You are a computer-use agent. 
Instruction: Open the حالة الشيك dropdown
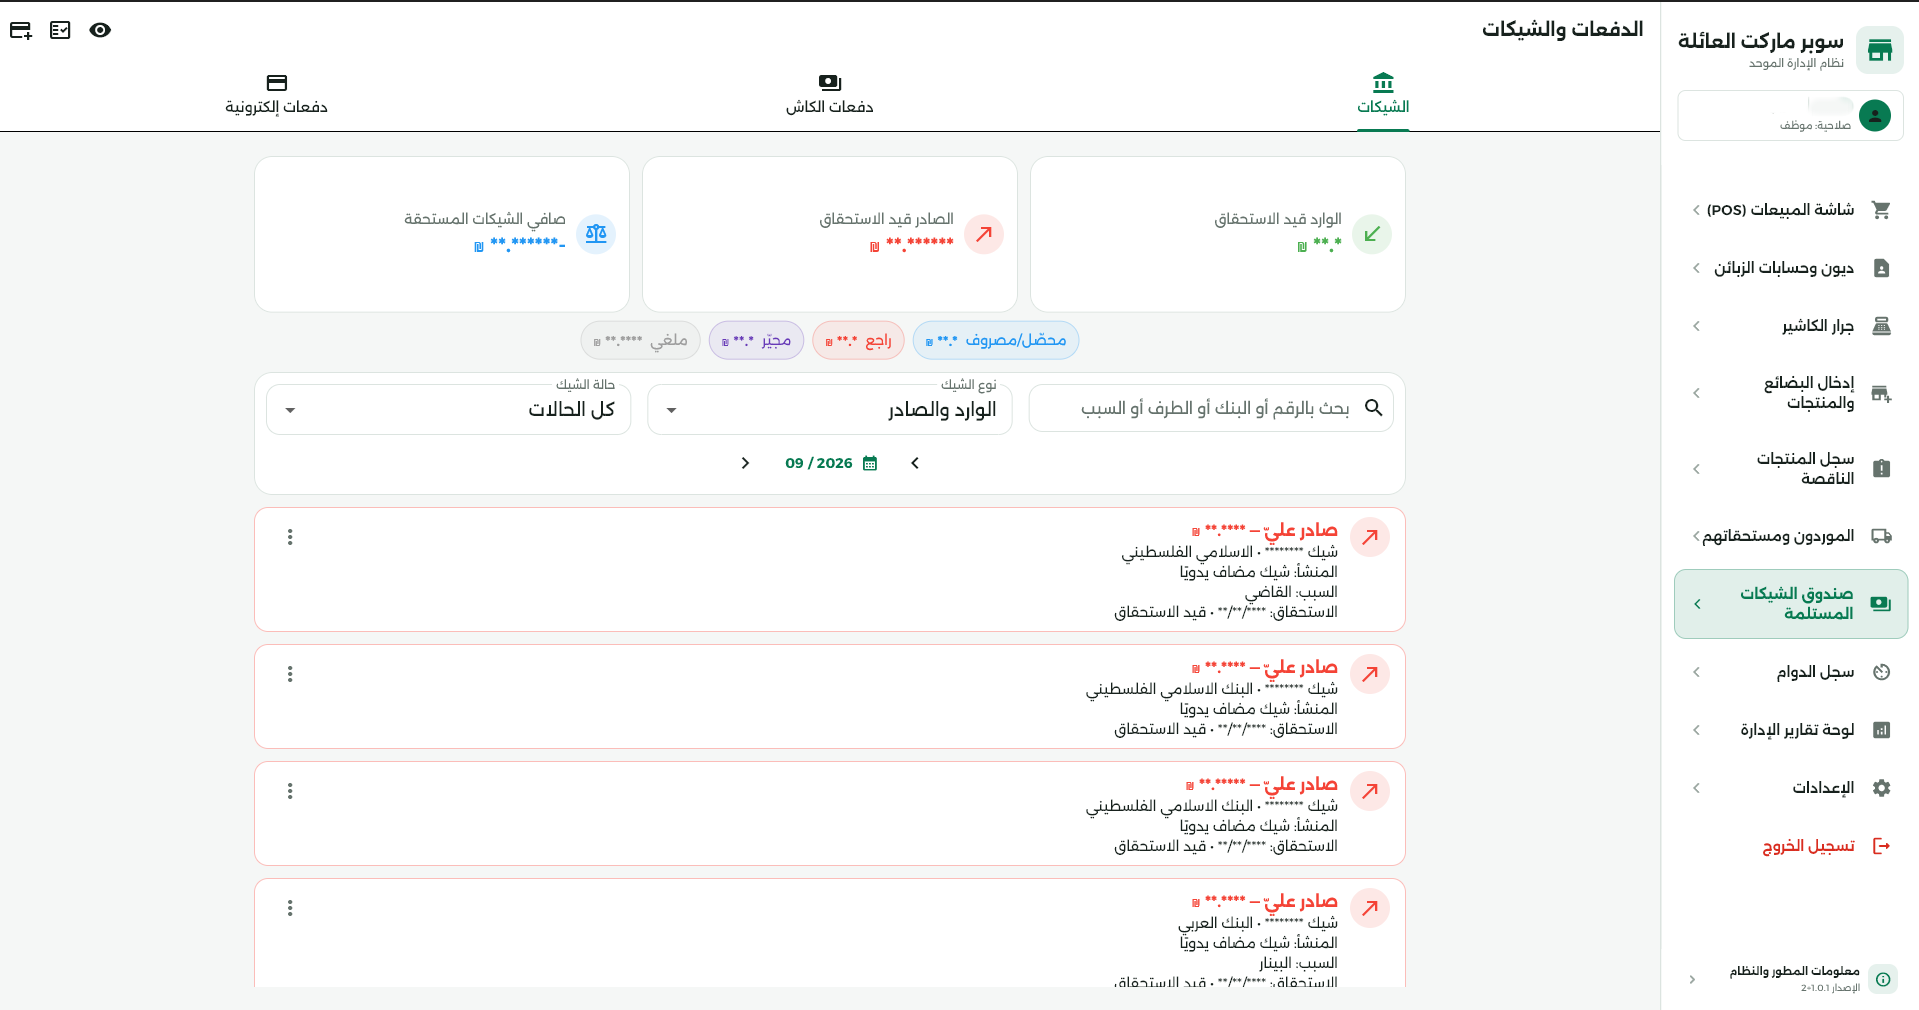pyautogui.click(x=448, y=410)
